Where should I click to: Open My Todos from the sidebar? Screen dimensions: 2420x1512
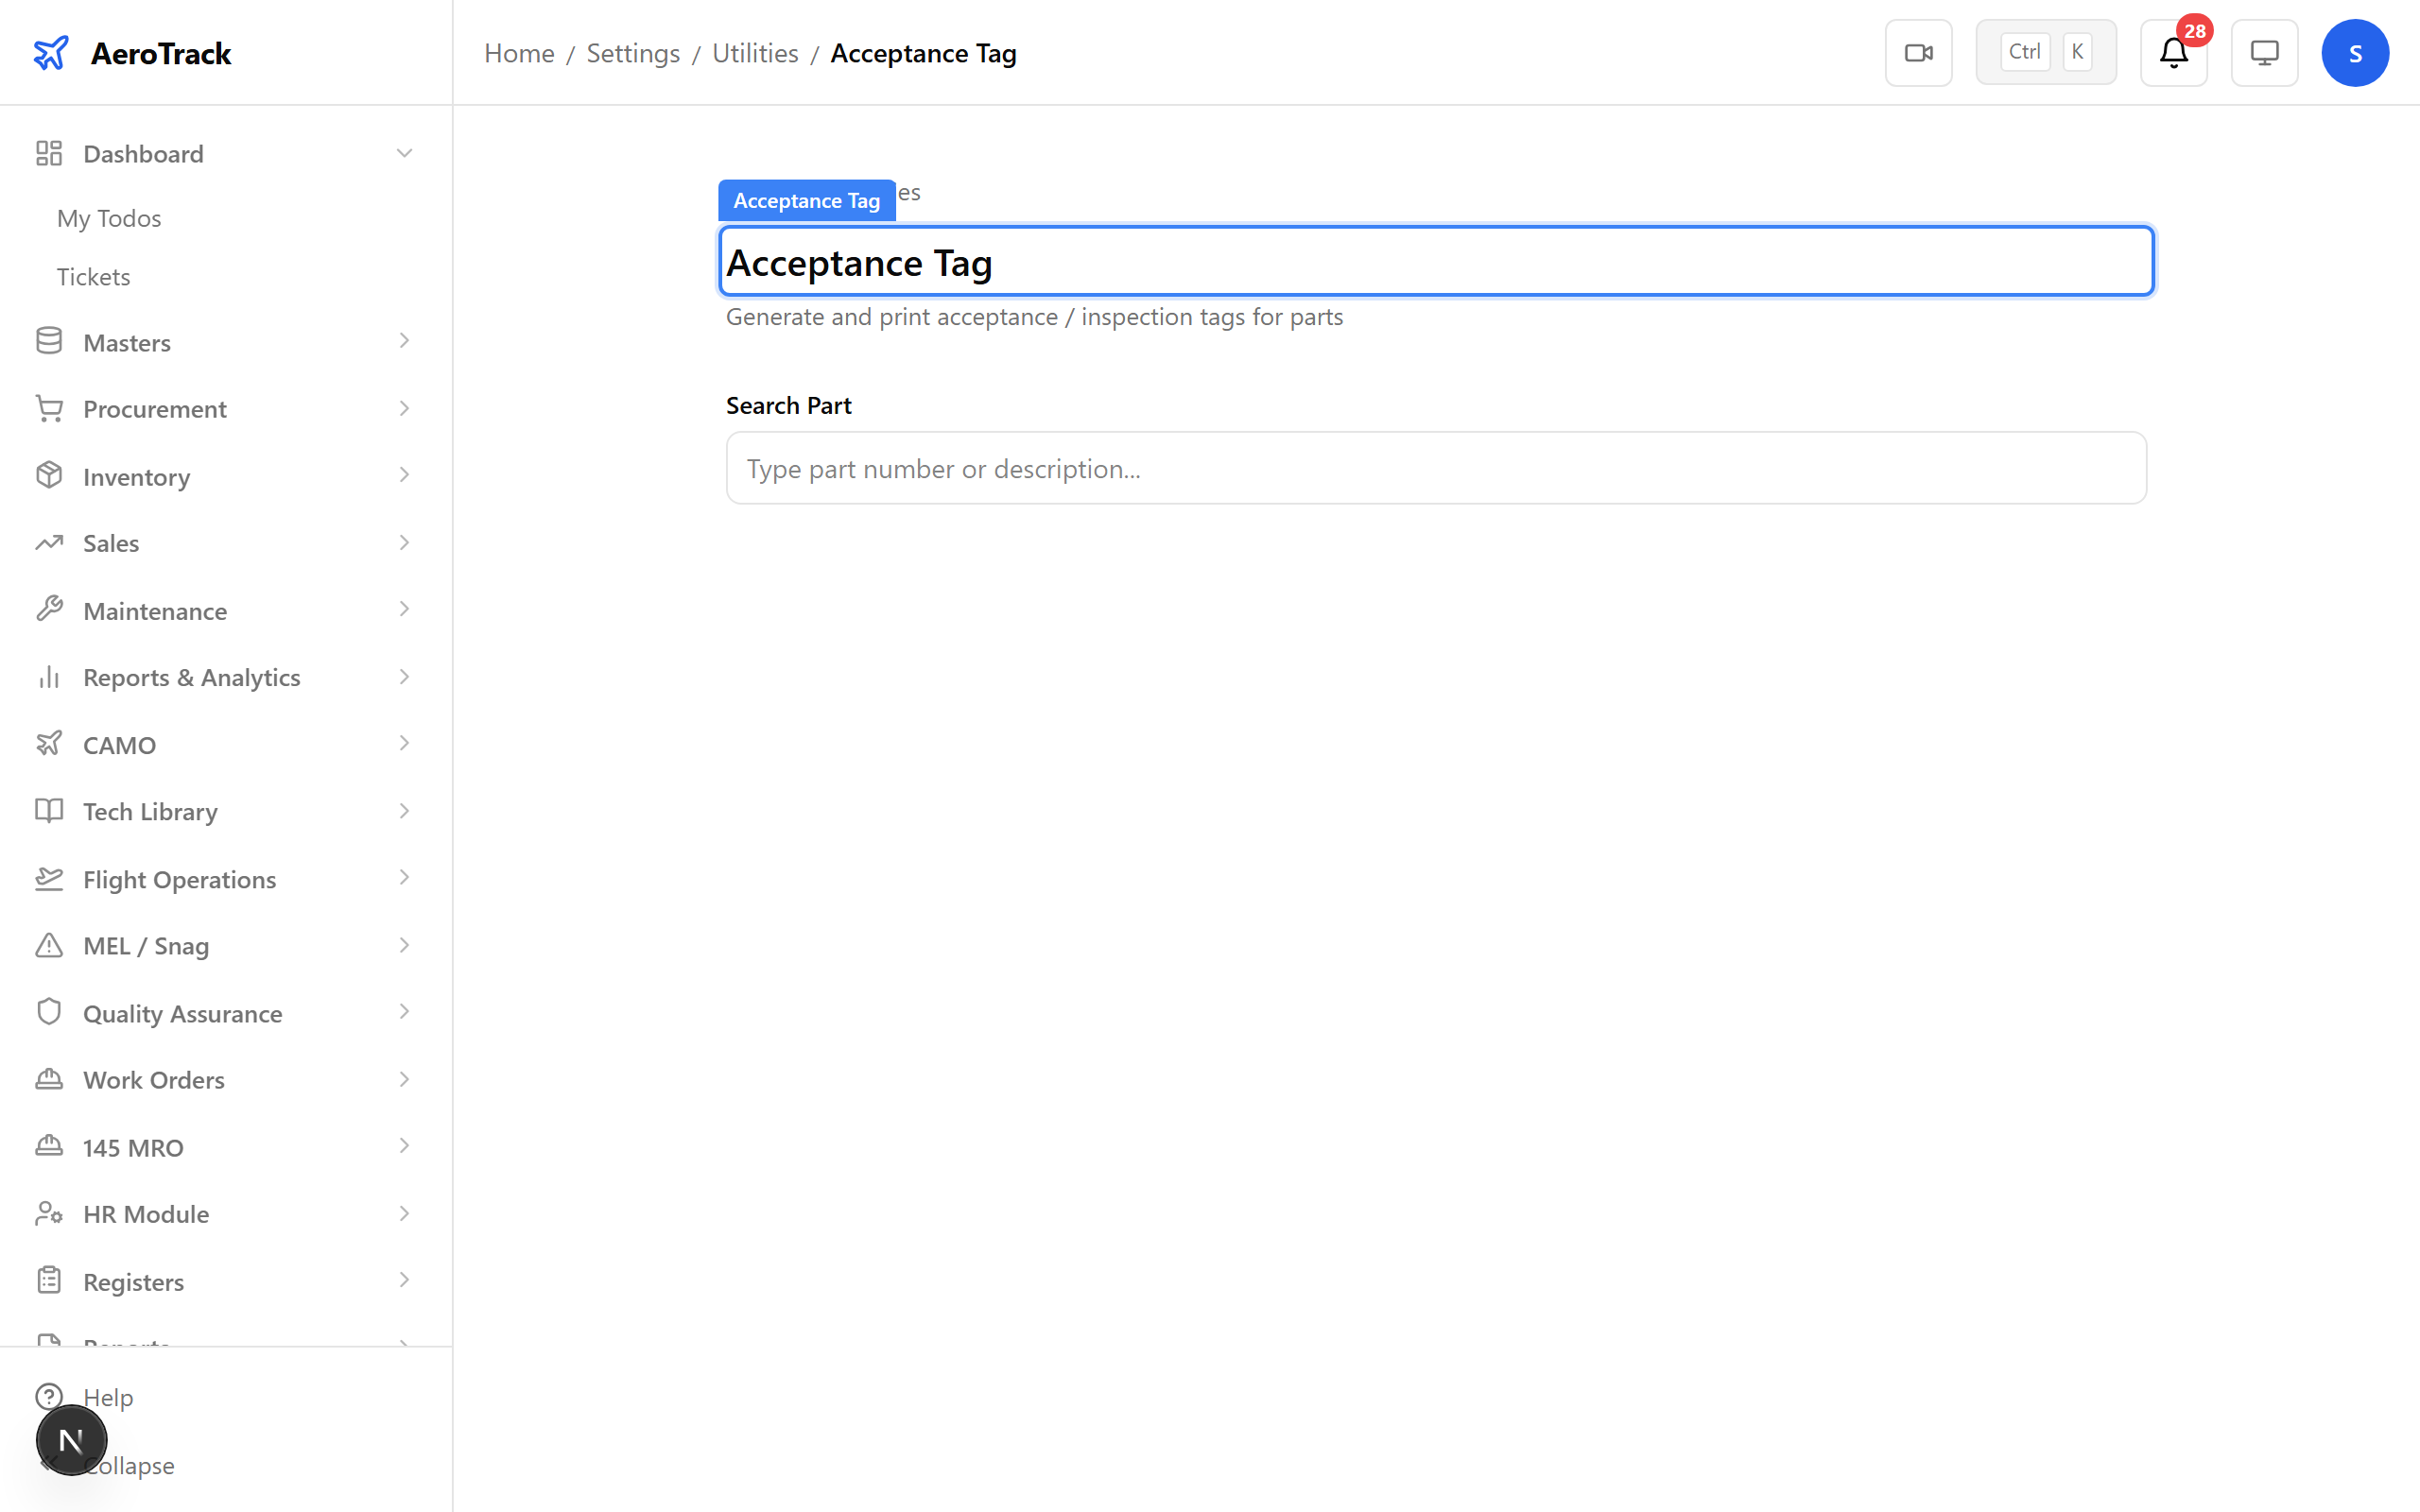[x=109, y=218]
